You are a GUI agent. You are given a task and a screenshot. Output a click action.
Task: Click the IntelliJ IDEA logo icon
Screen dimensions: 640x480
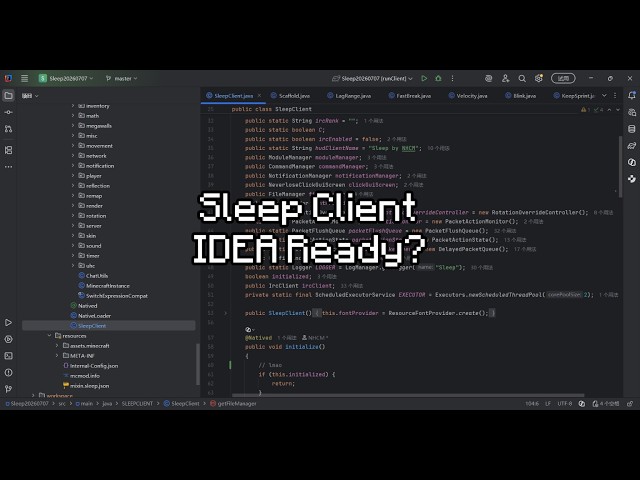tap(8, 78)
